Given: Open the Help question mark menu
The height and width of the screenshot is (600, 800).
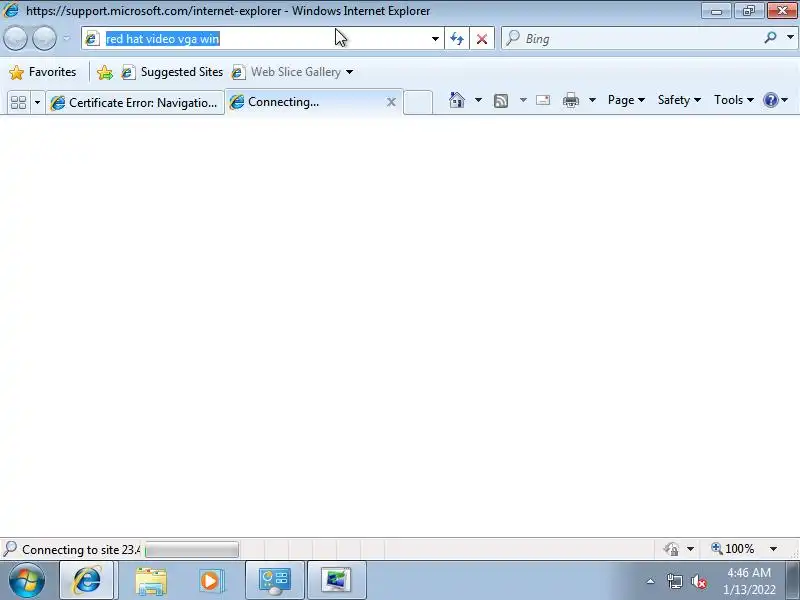Looking at the screenshot, I should point(776,100).
